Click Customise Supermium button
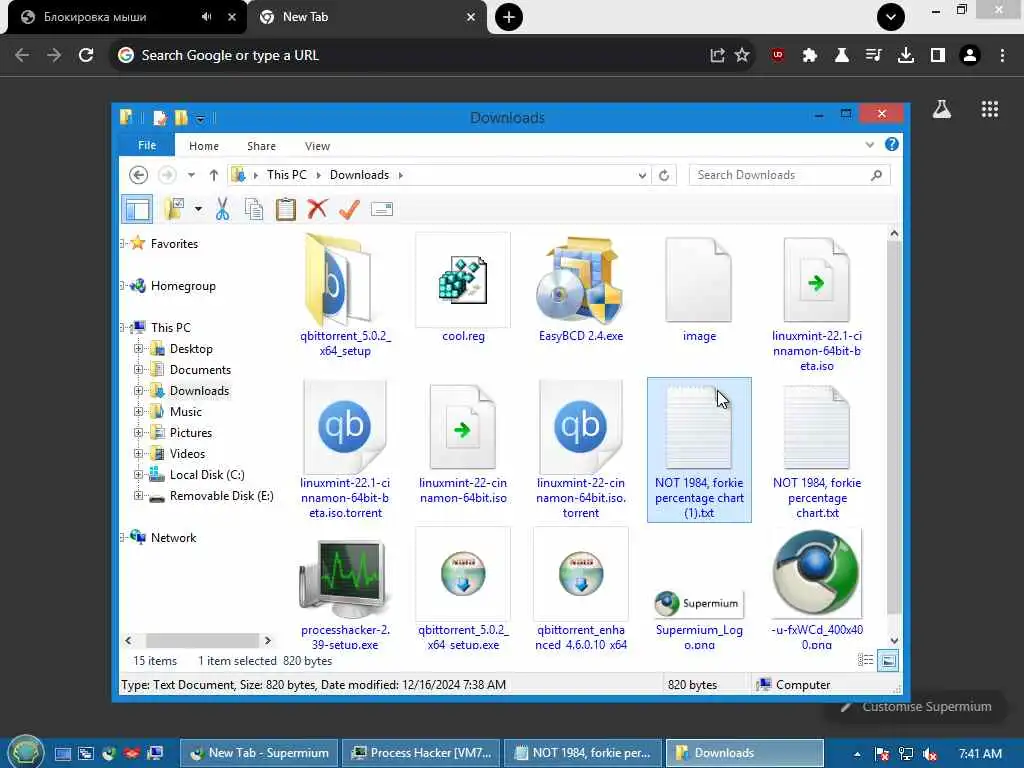Screen dimensions: 1024x768 click(x=916, y=707)
